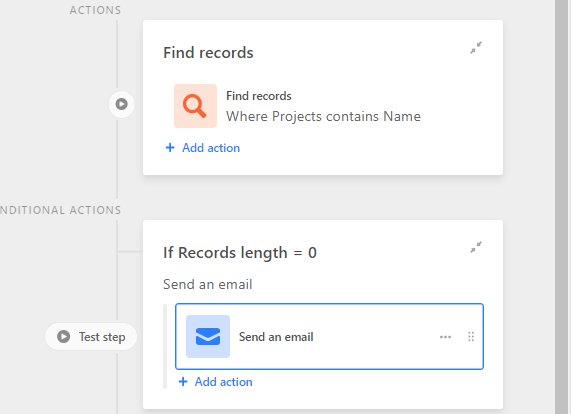Select the Send an email action row
The height and width of the screenshot is (414, 571).
pyautogui.click(x=329, y=336)
